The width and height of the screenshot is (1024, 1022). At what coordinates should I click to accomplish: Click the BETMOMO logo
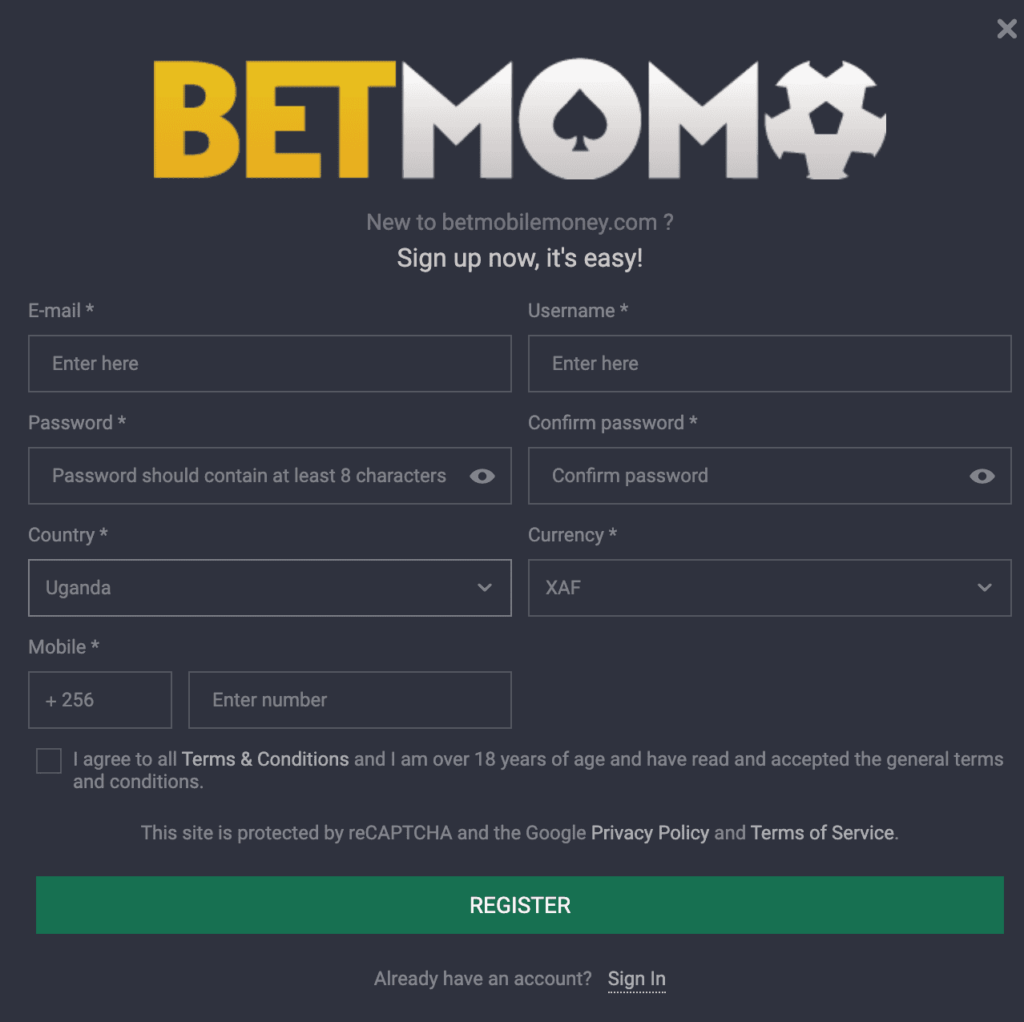click(x=520, y=119)
